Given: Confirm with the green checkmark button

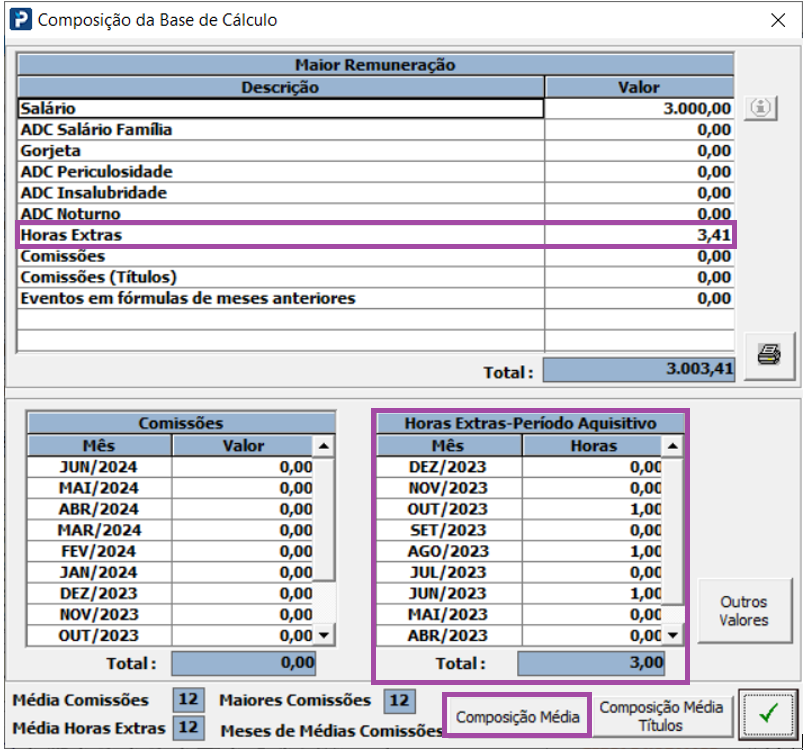Looking at the screenshot, I should click(768, 714).
